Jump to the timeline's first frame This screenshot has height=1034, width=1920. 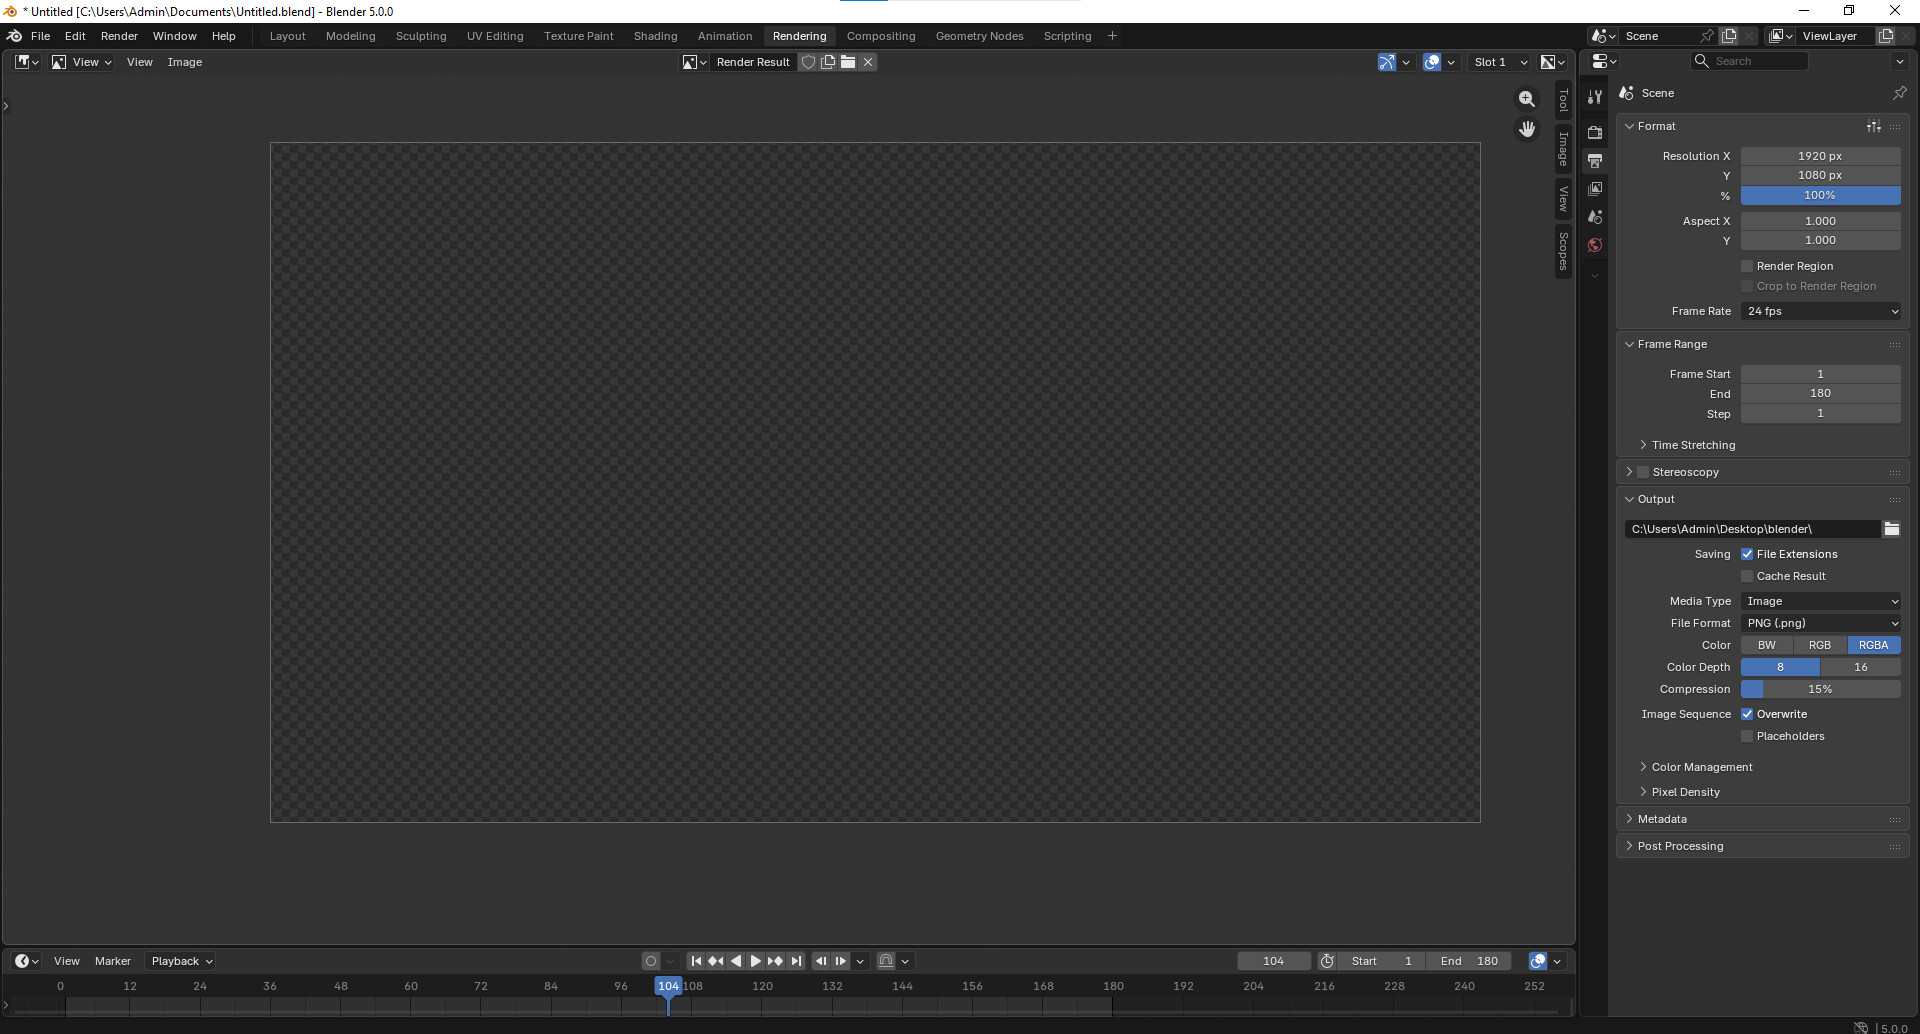point(696,961)
